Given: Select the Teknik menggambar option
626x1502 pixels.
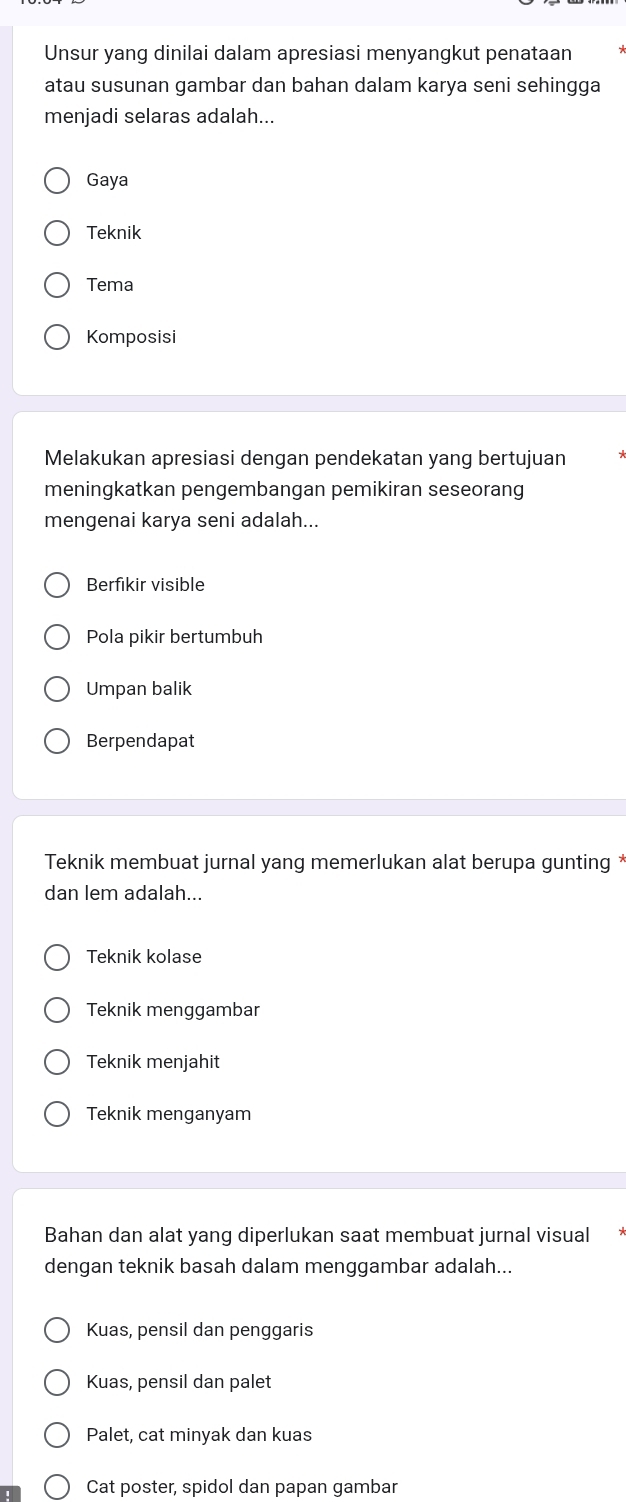Looking at the screenshot, I should (57, 1010).
